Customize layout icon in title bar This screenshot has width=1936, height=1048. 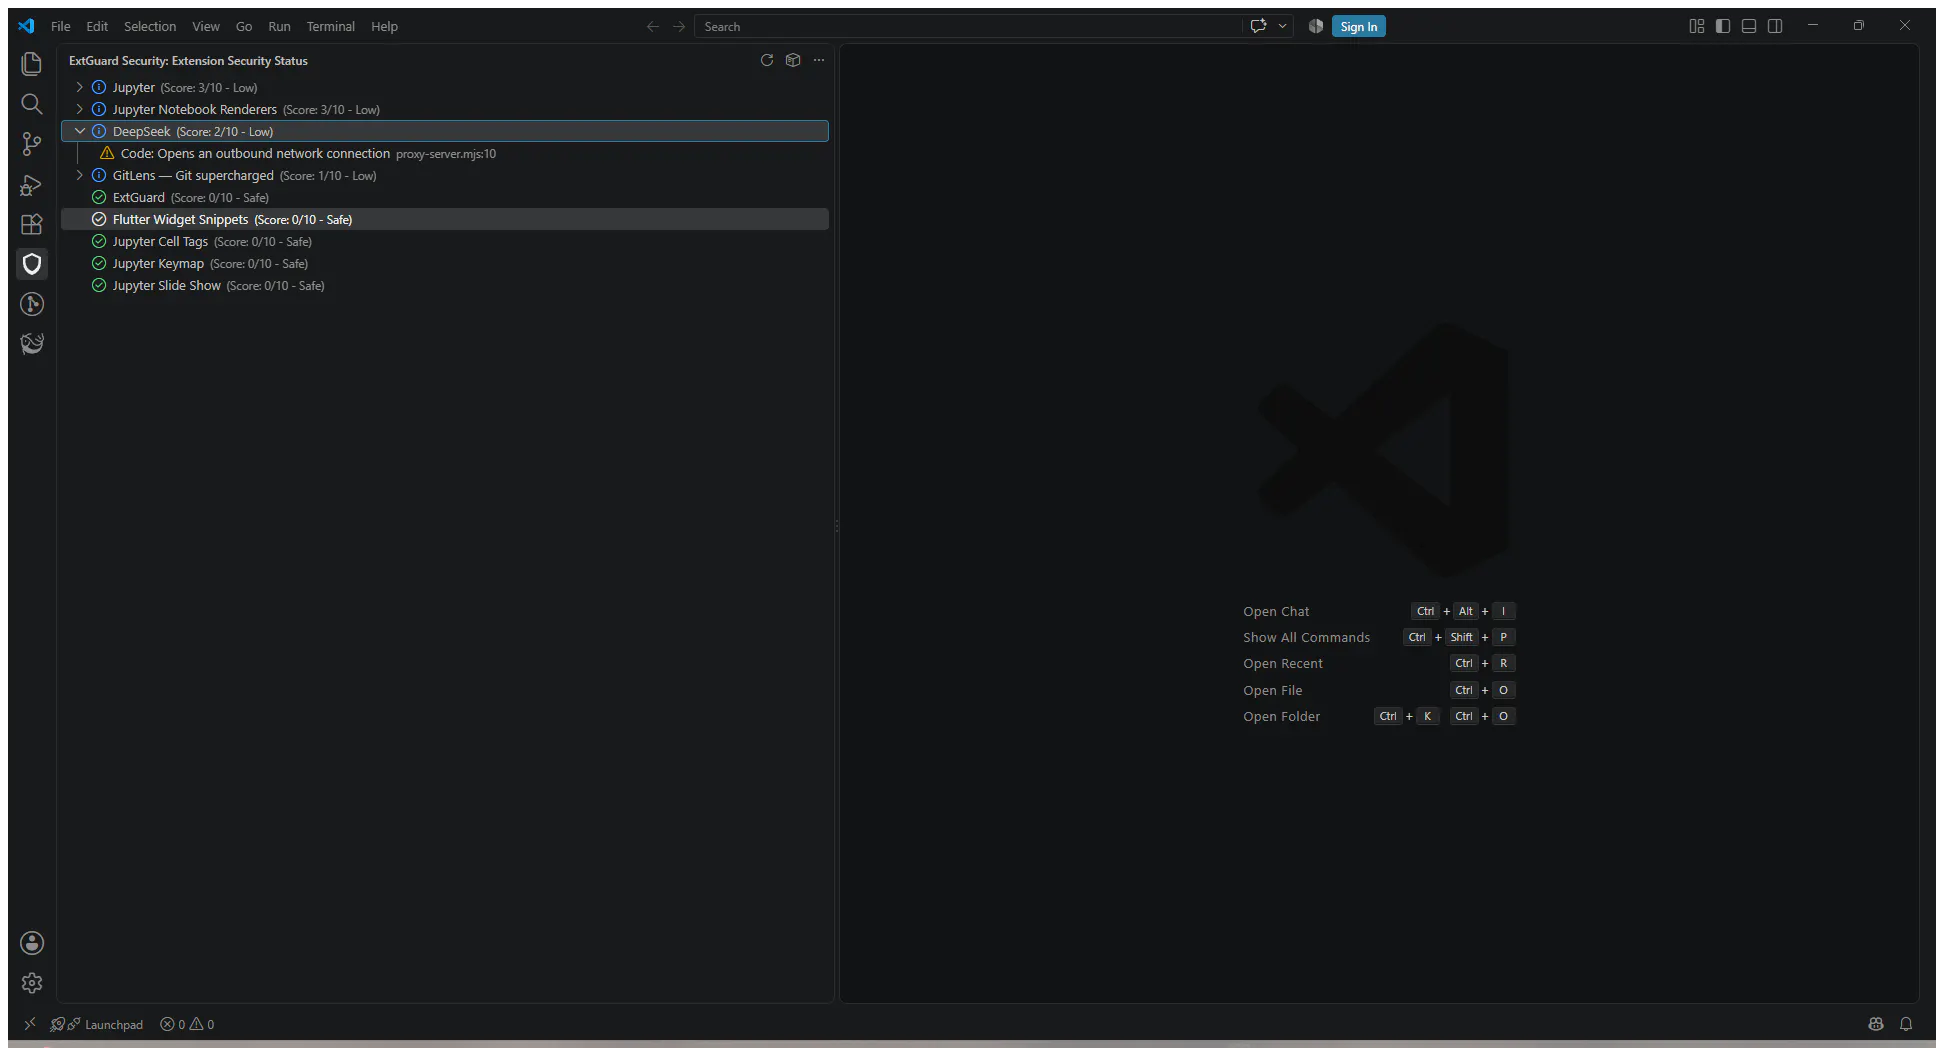(1697, 26)
